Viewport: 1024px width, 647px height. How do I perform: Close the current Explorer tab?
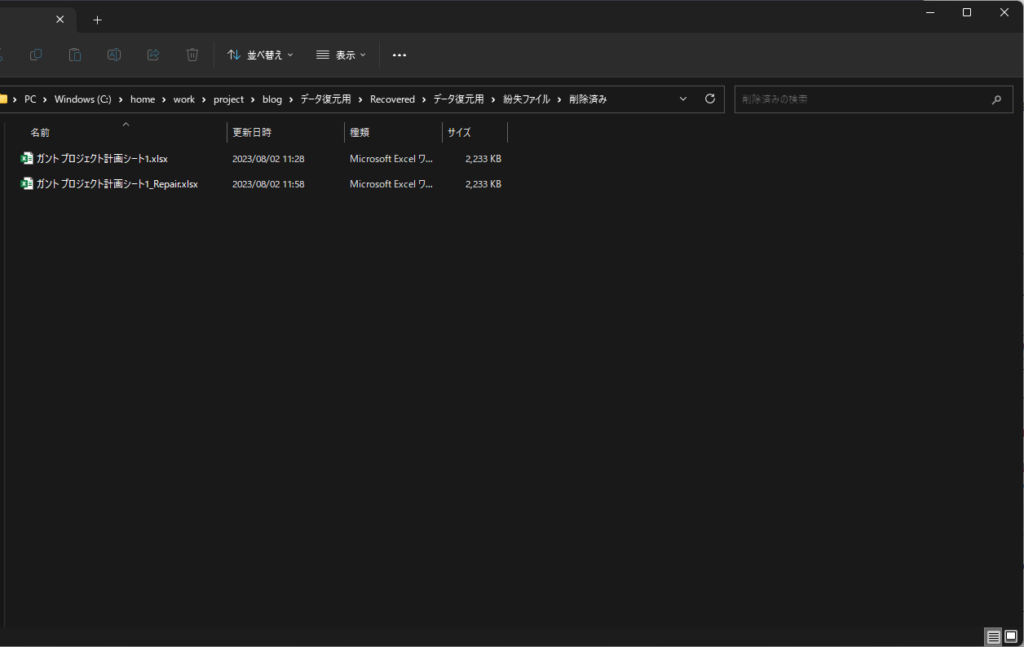pyautogui.click(x=61, y=19)
